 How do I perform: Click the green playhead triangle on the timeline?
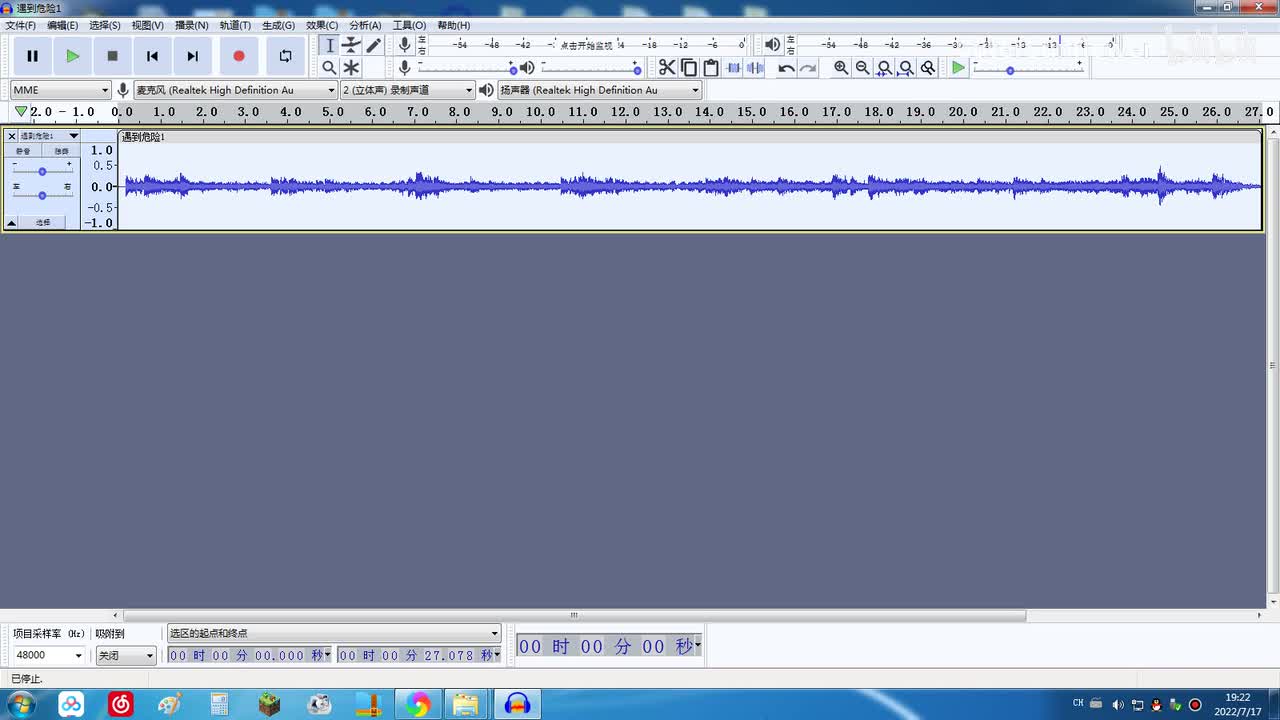tap(20, 111)
